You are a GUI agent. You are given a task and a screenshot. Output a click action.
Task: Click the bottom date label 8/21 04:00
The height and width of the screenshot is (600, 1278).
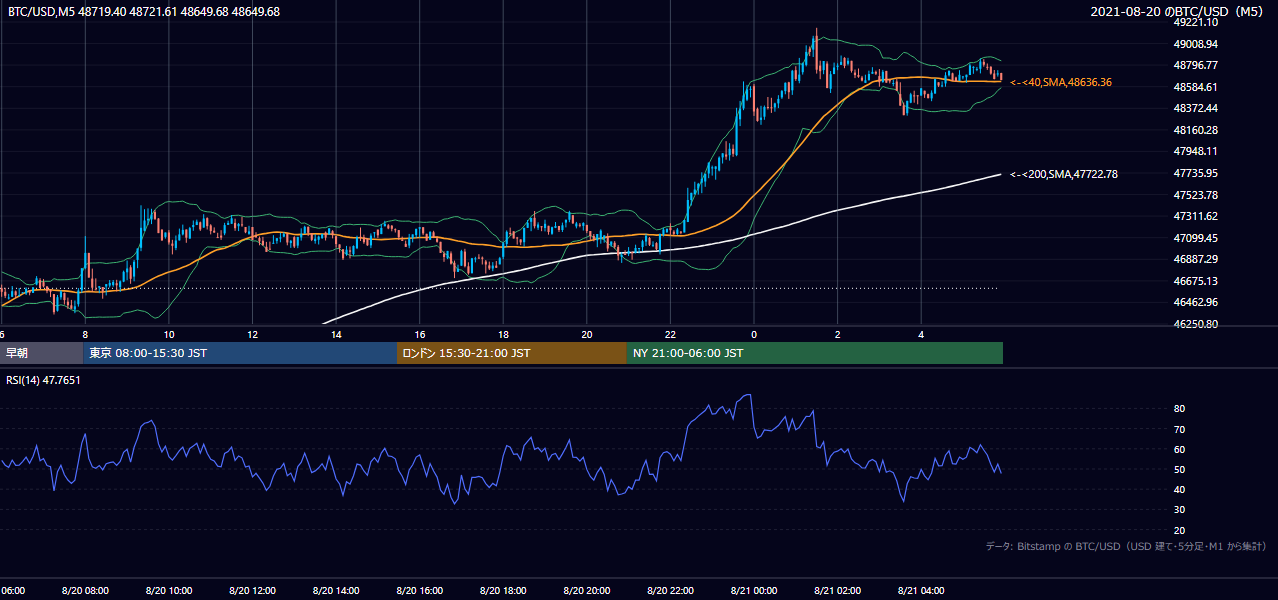(x=921, y=590)
